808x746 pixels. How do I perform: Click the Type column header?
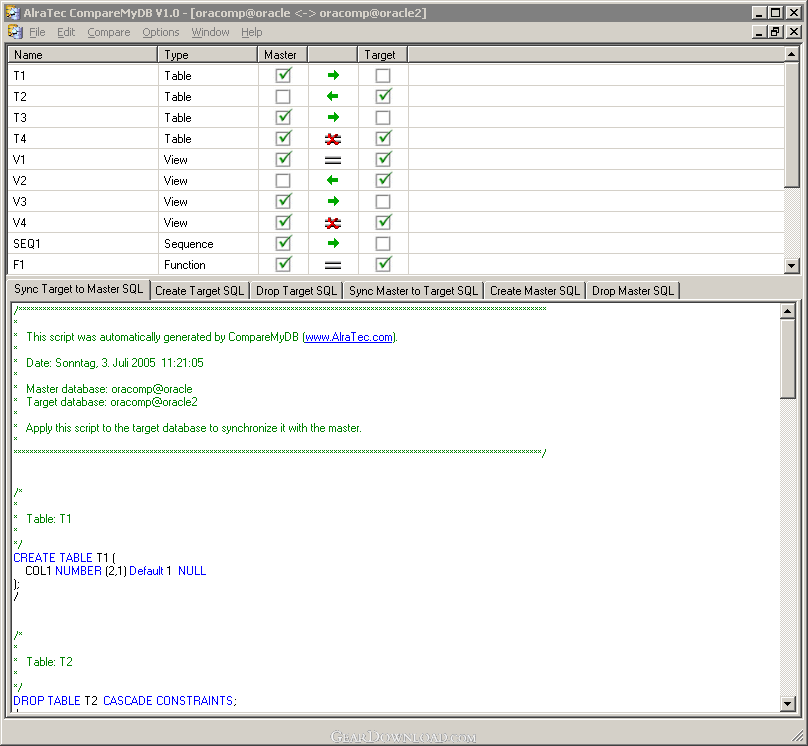[x=207, y=55]
